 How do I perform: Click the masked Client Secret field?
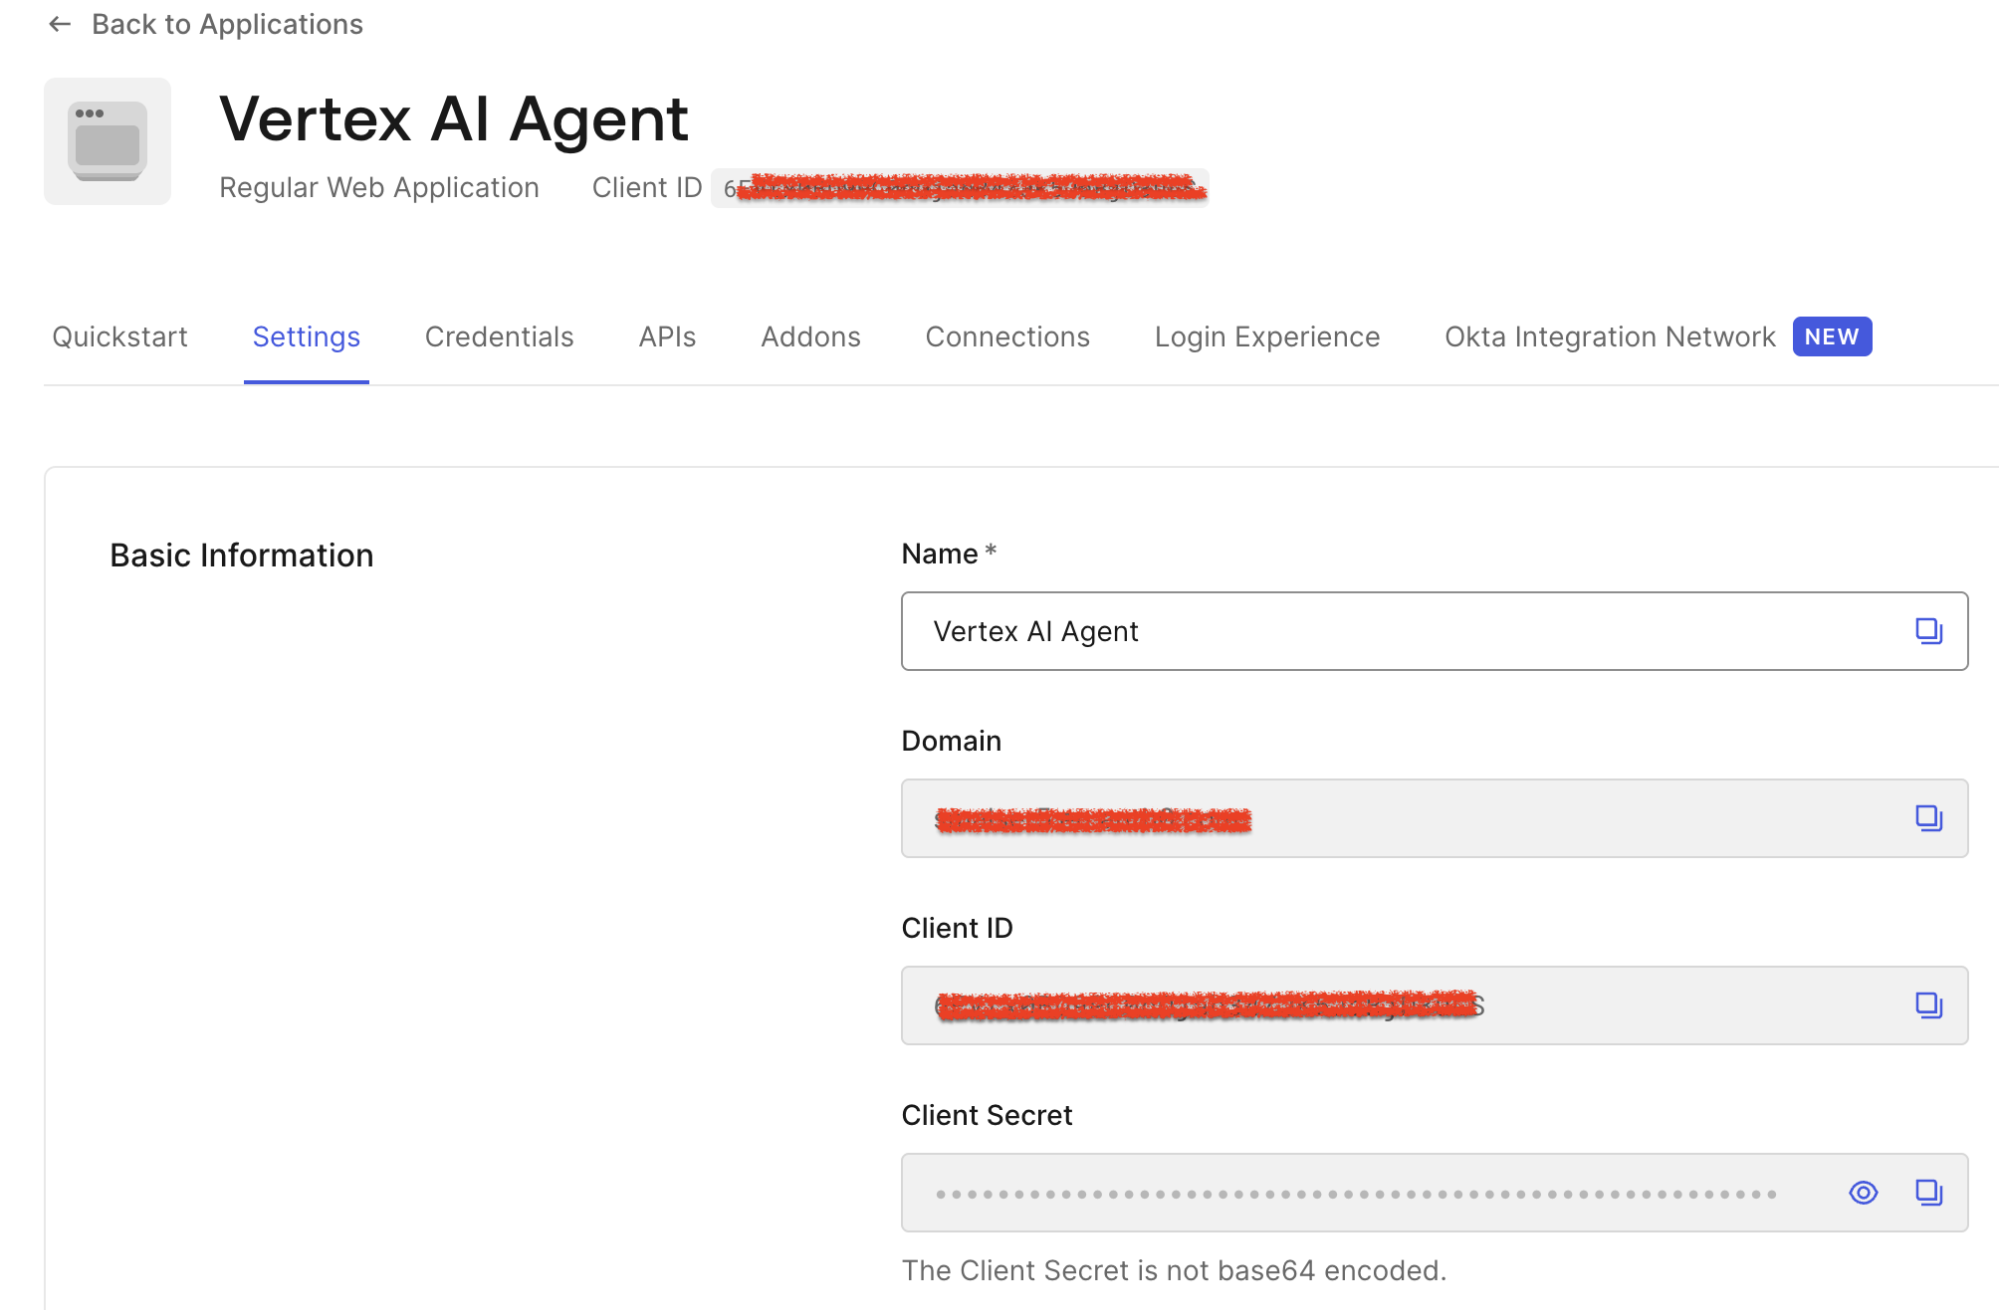pos(1300,1192)
